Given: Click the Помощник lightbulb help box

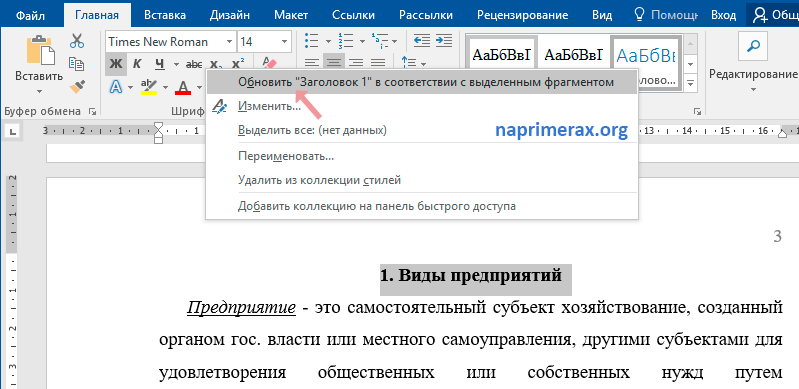Looking at the screenshot, I should pos(665,15).
